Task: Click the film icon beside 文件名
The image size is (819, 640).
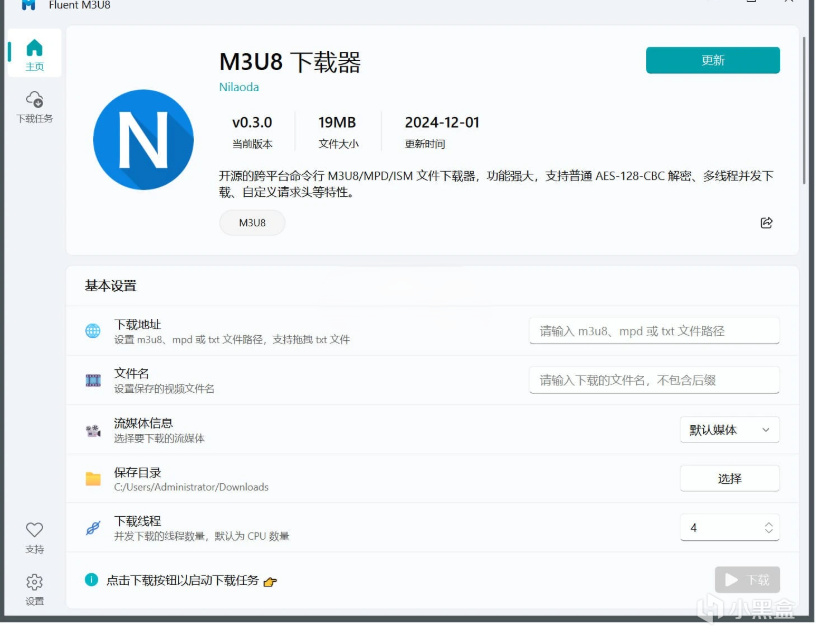Action: (93, 380)
